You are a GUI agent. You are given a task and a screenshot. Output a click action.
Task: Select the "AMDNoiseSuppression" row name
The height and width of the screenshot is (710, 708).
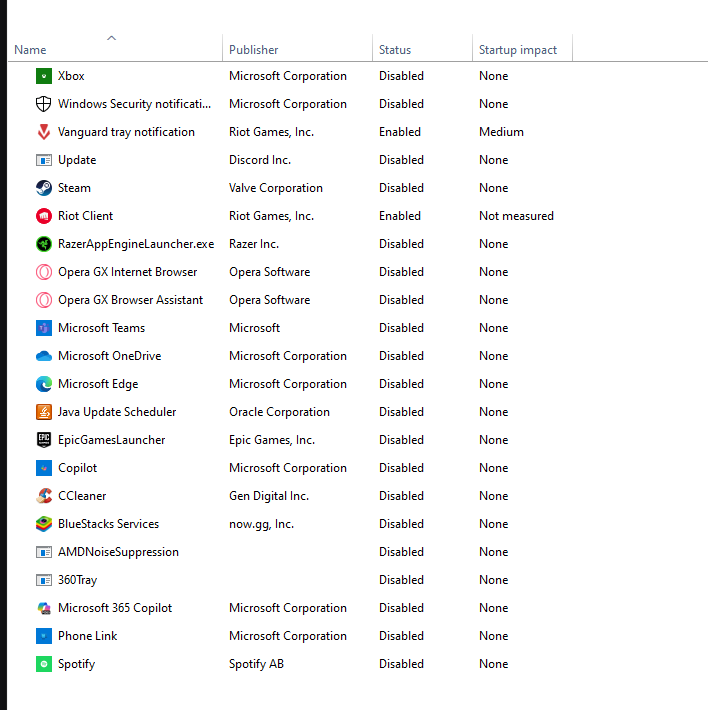click(118, 552)
